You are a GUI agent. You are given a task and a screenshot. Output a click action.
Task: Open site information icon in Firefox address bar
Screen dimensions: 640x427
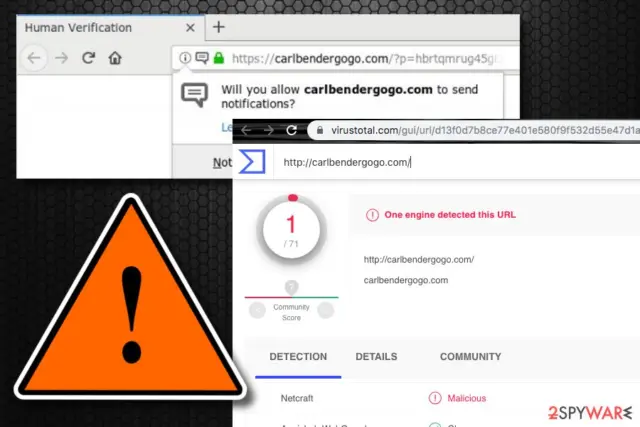185,58
